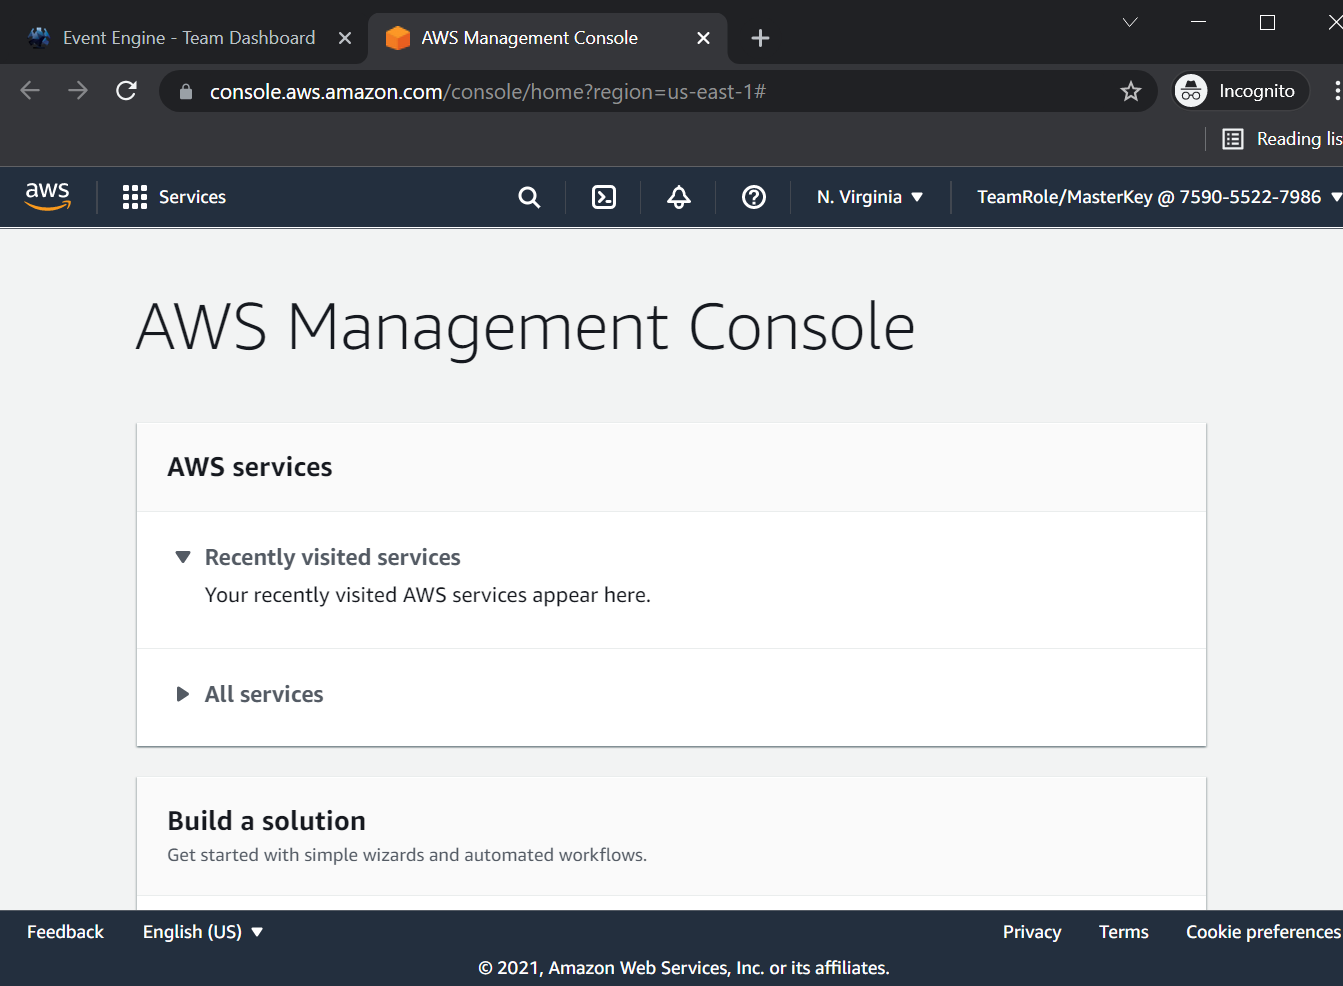Open the Reading list panel

tap(1282, 139)
